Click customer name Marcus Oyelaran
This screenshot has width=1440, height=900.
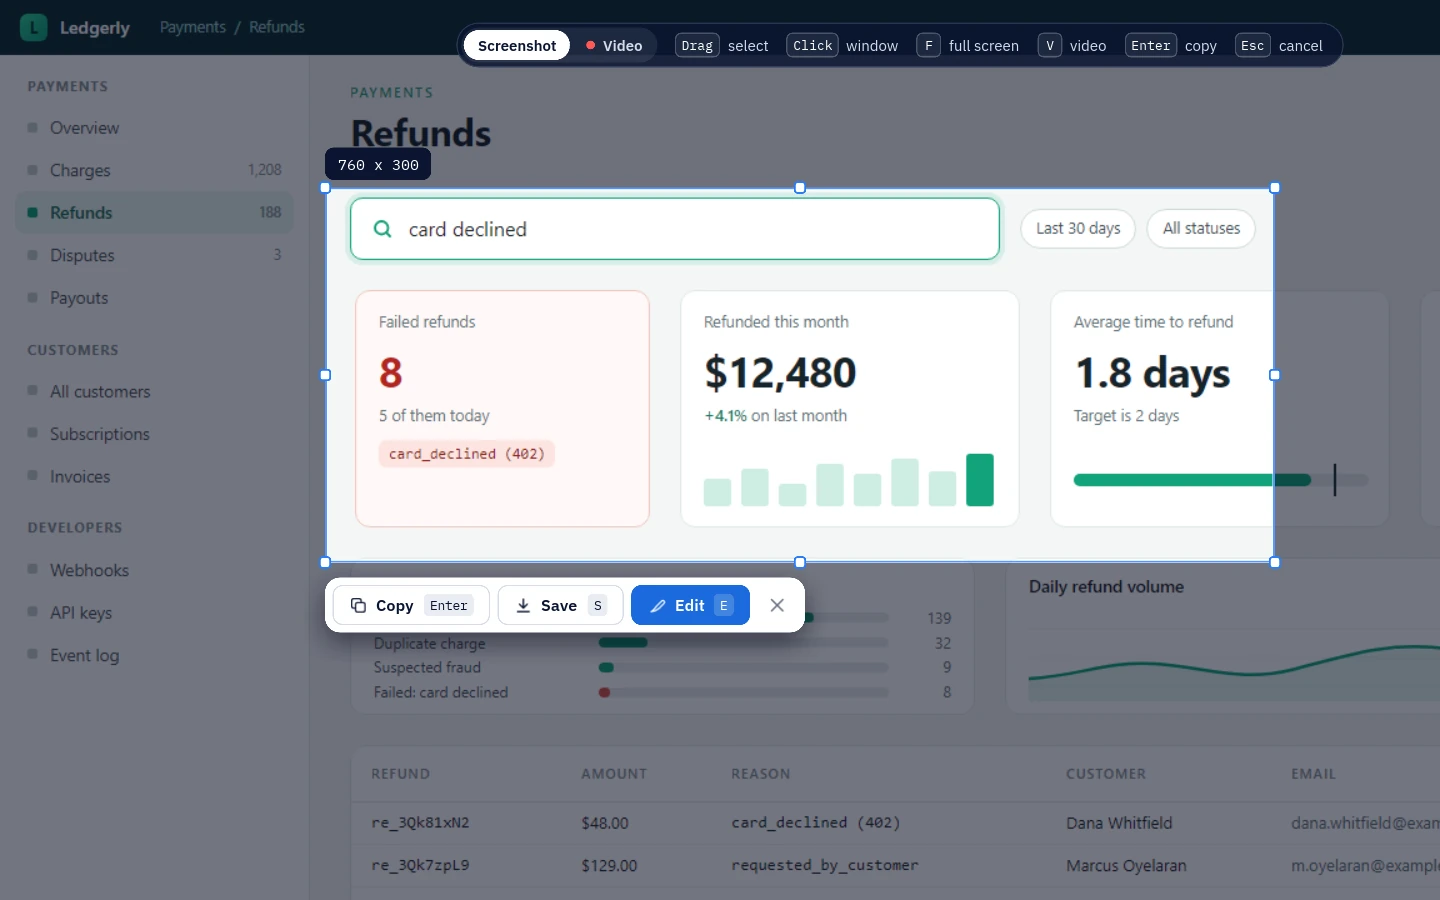[1126, 865]
